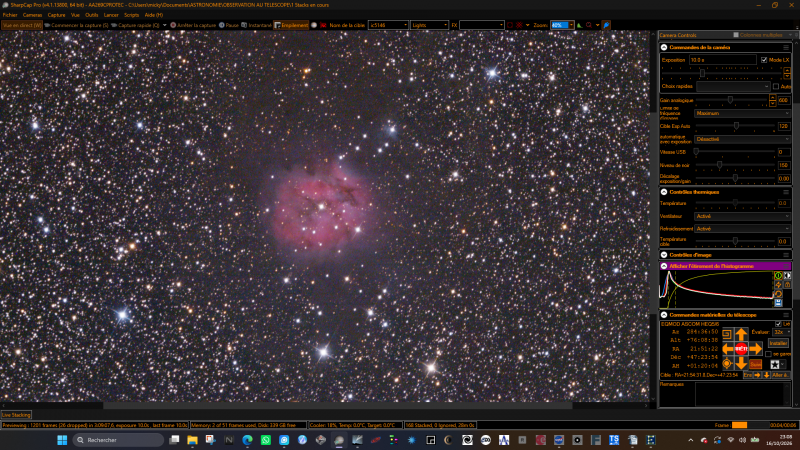Screen dimensions: 800x450
Task: Open the Outils menu
Action: click(x=91, y=15)
